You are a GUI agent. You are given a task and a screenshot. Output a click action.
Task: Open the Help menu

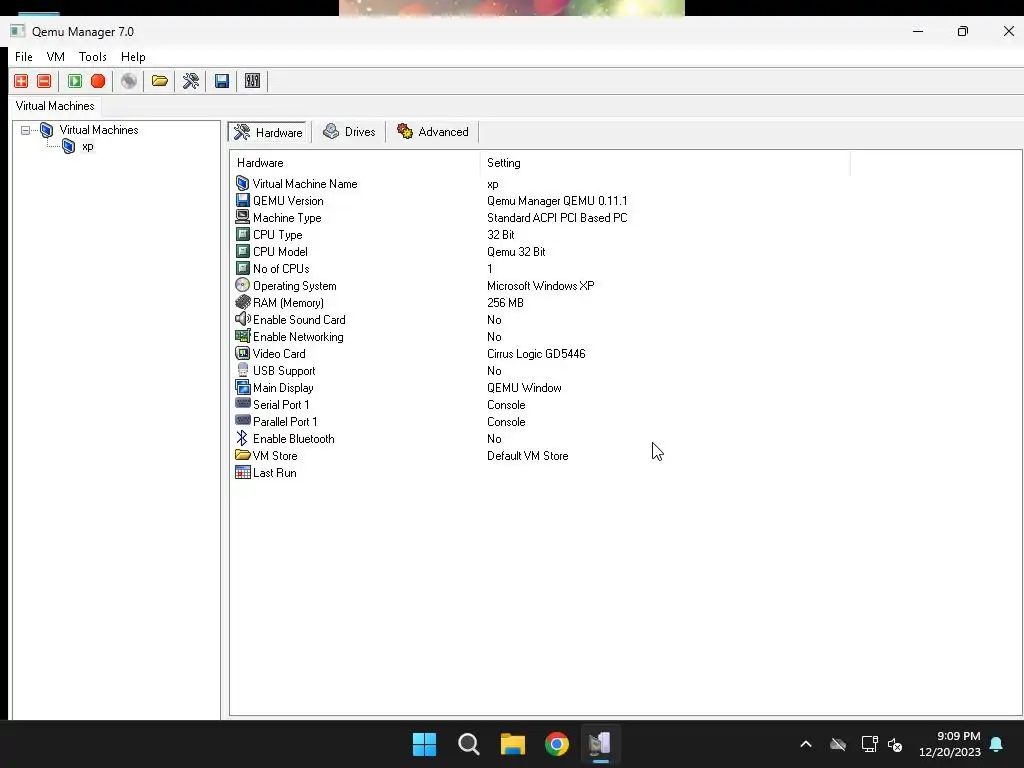pyautogui.click(x=133, y=57)
